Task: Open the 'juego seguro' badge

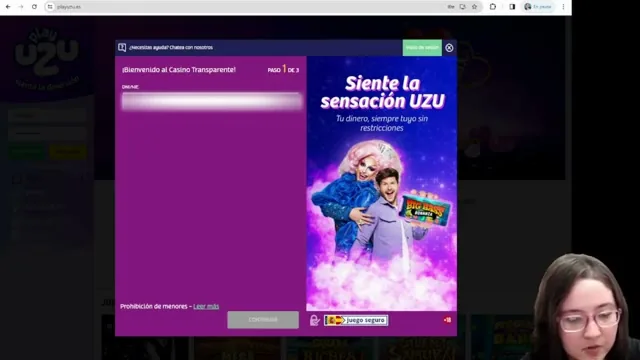Action: [x=356, y=320]
